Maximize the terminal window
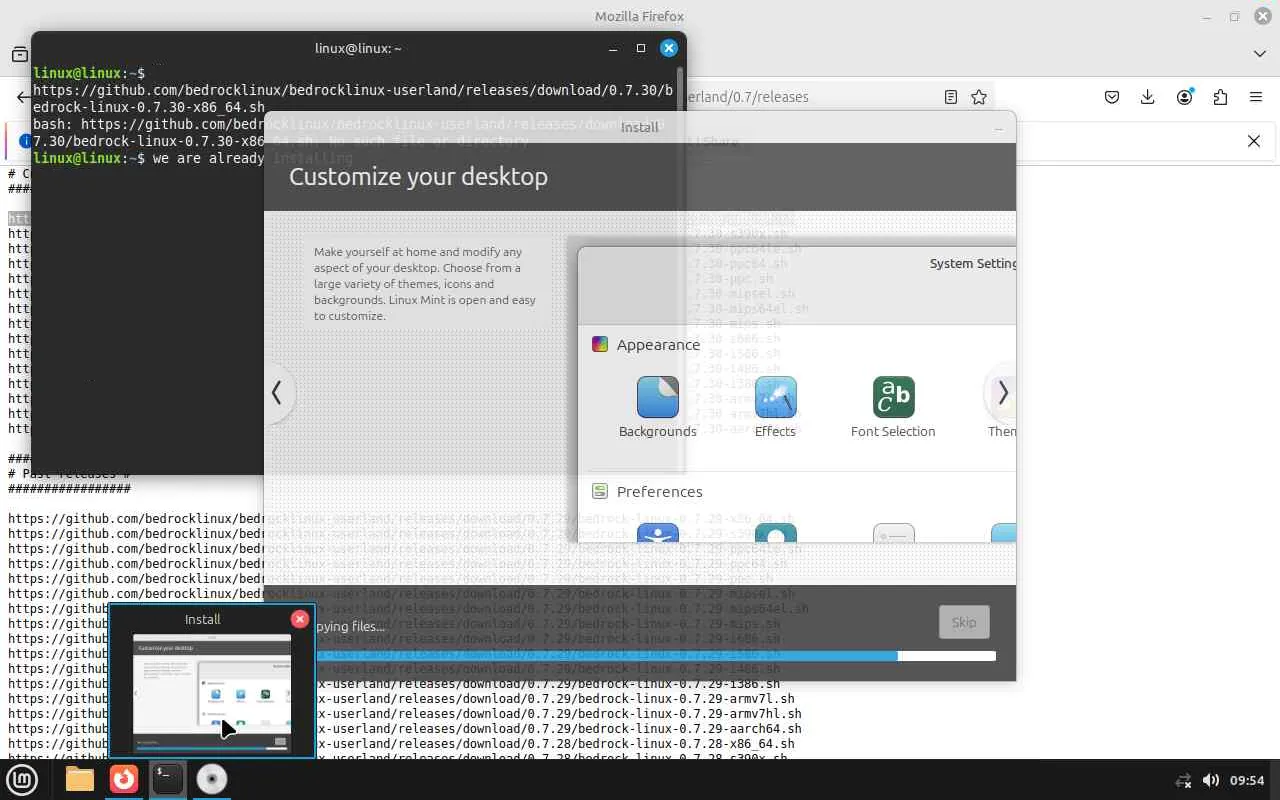This screenshot has width=1280, height=800. [x=641, y=48]
